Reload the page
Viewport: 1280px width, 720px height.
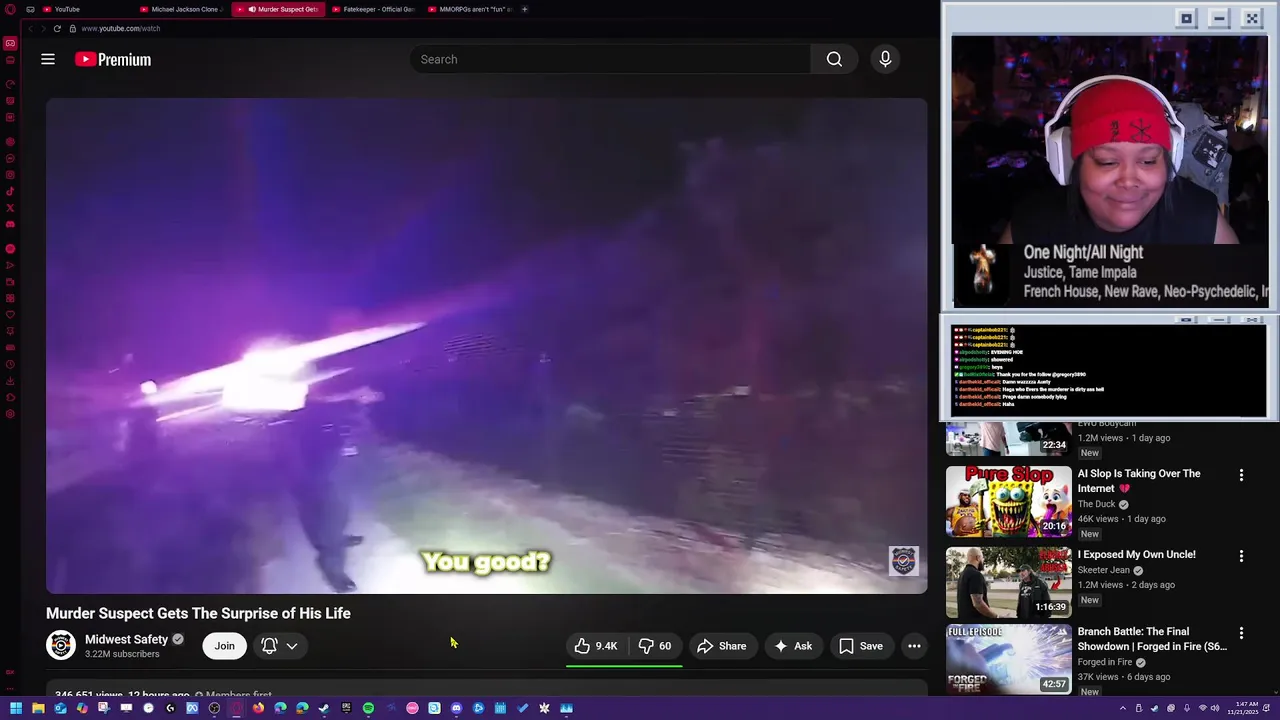click(57, 28)
